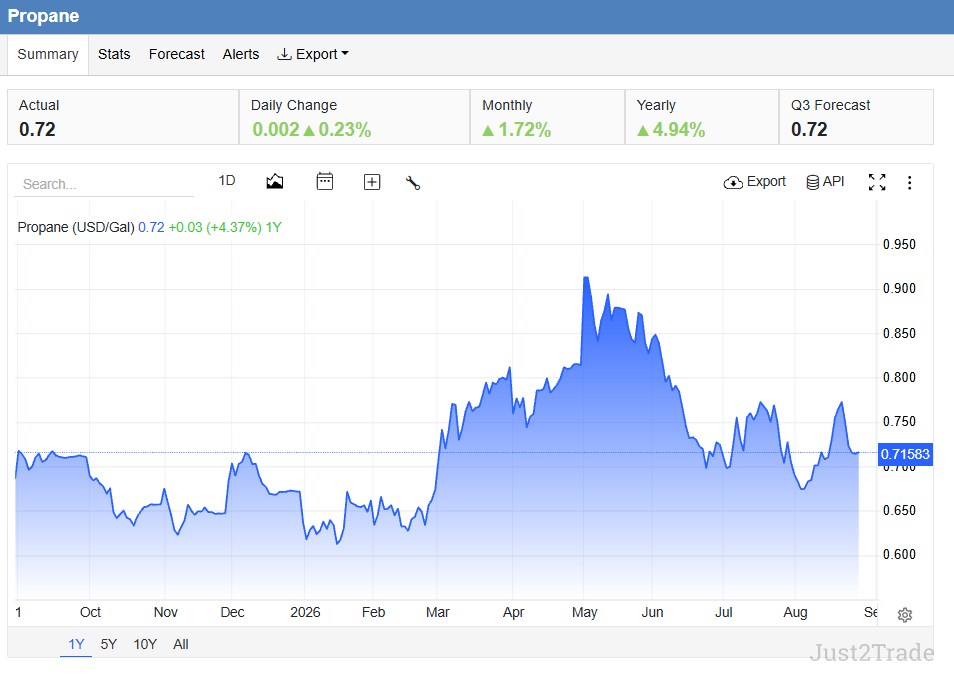Click the chart Search input field
Screen dimensions: 954x681
point(104,184)
